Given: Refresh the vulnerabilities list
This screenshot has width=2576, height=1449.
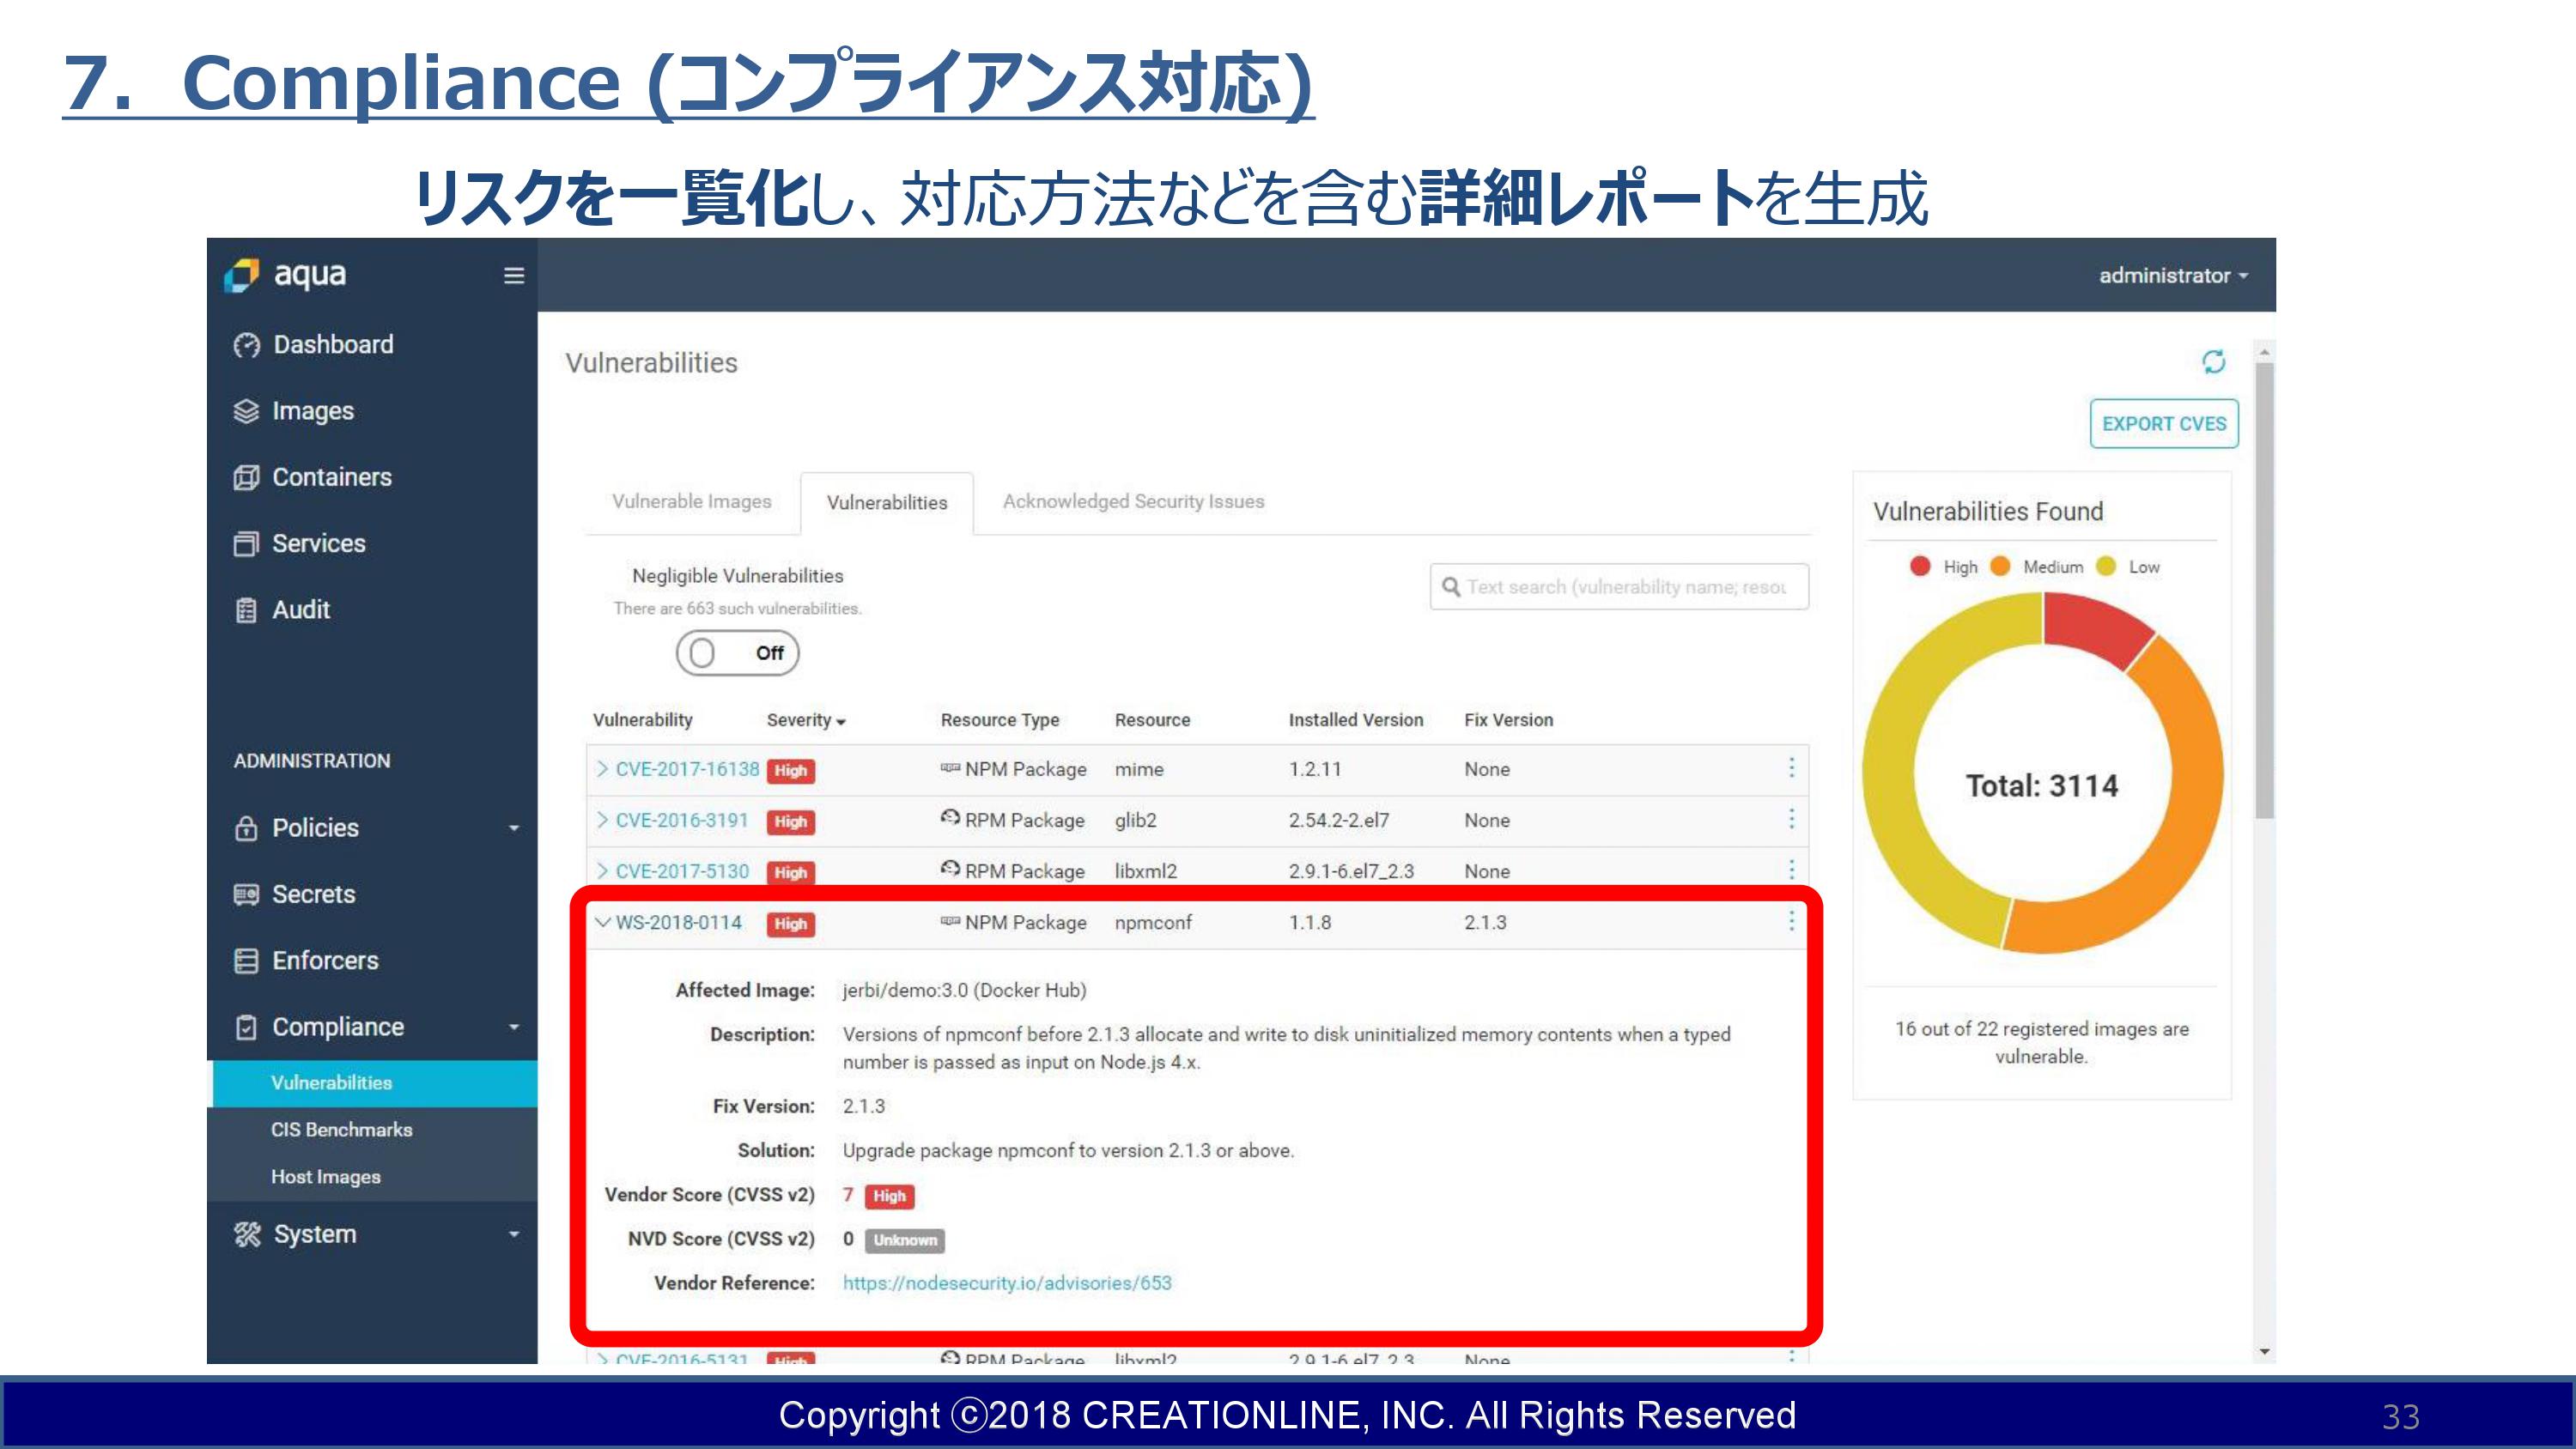Looking at the screenshot, I should (2214, 362).
